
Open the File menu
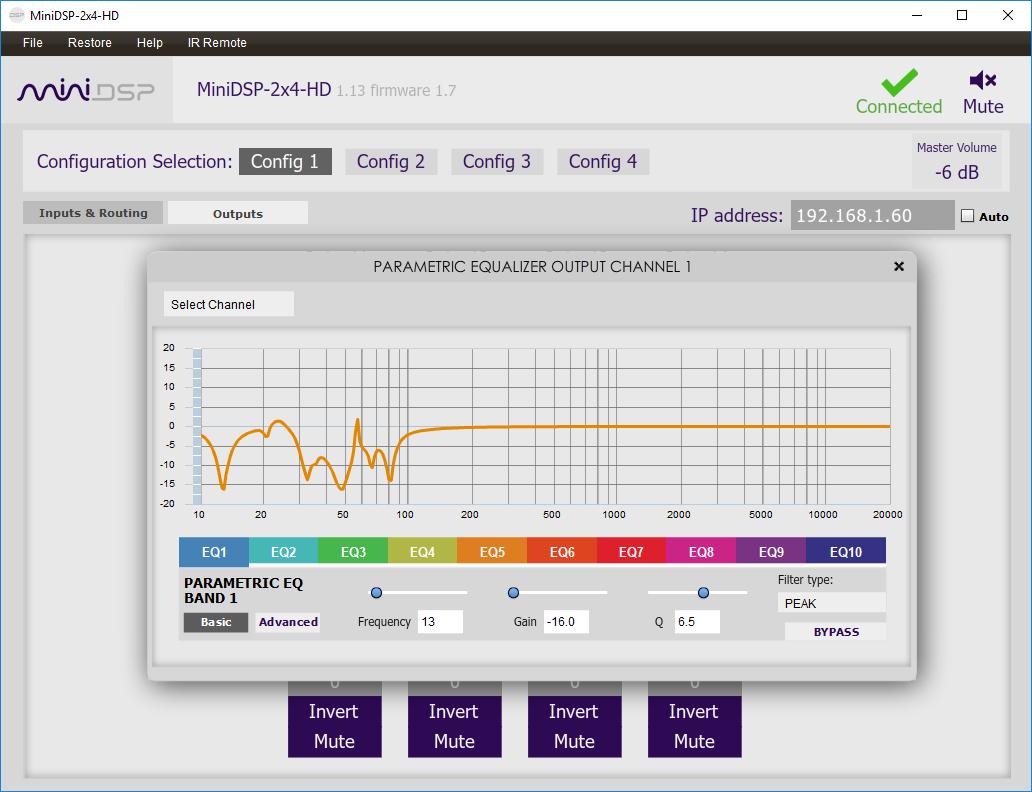(x=32, y=43)
